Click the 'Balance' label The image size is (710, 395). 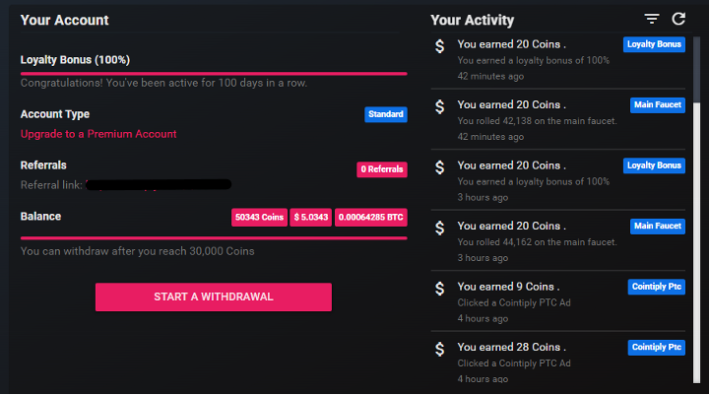click(x=41, y=217)
